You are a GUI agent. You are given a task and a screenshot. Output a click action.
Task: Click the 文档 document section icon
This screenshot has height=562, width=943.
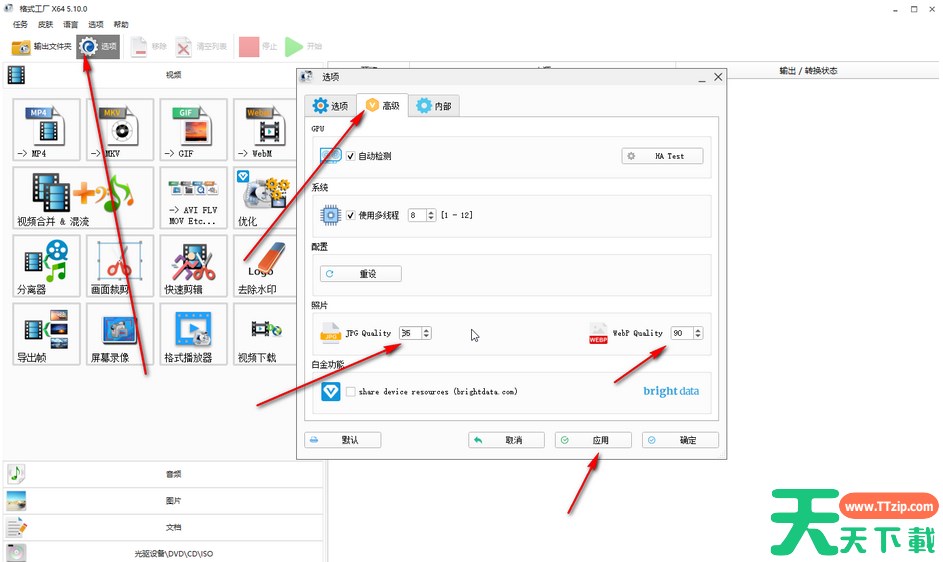16,527
